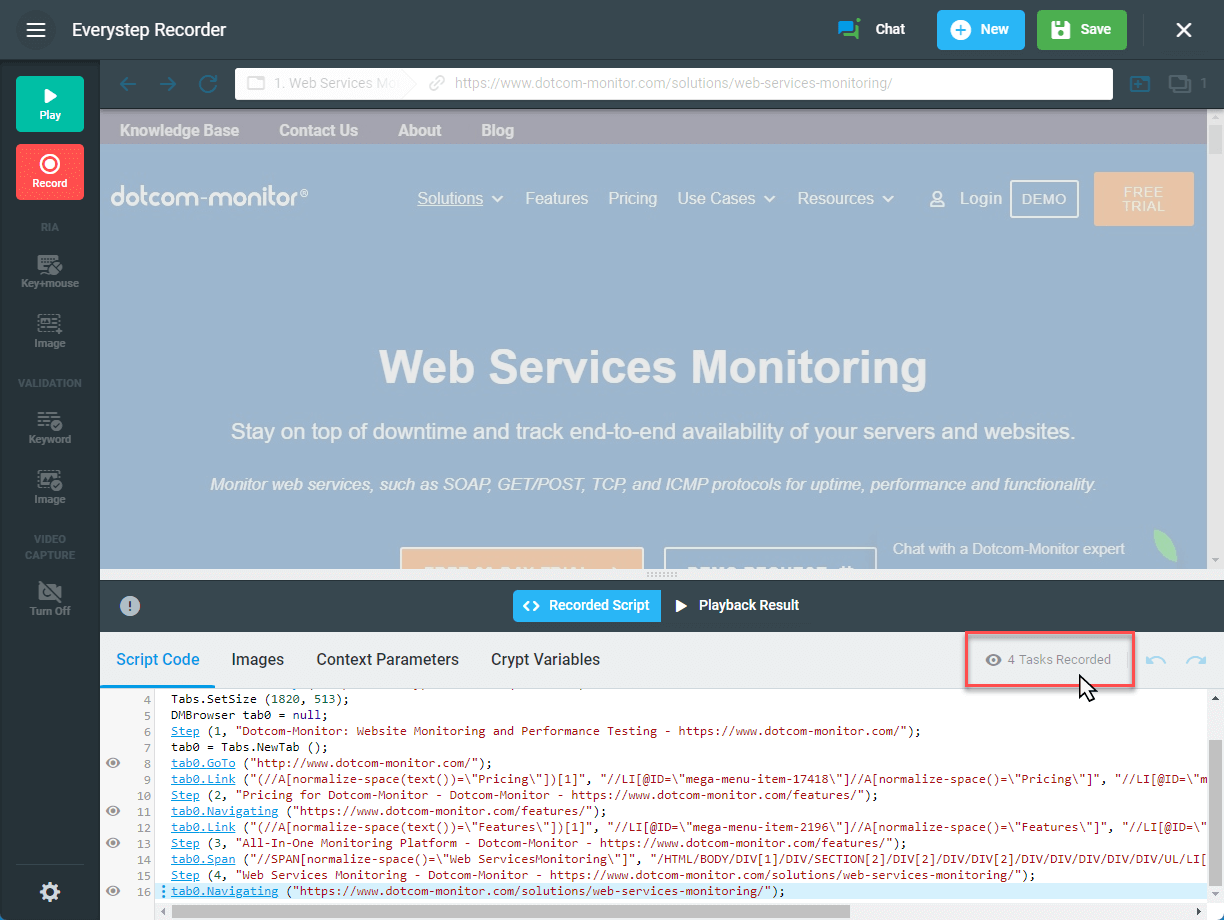Select the RIA Image tool
The image size is (1224, 920).
point(50,331)
